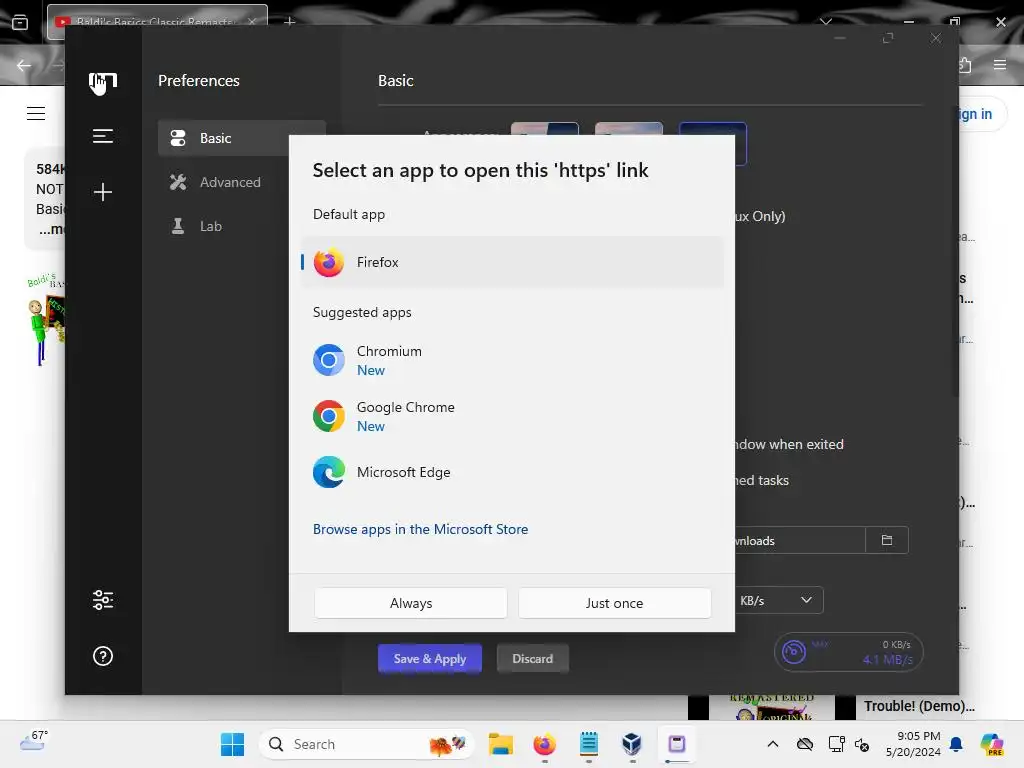Image resolution: width=1024 pixels, height=768 pixels.
Task: Open Firefox hamburger application menu
Action: pyautogui.click(x=999, y=65)
